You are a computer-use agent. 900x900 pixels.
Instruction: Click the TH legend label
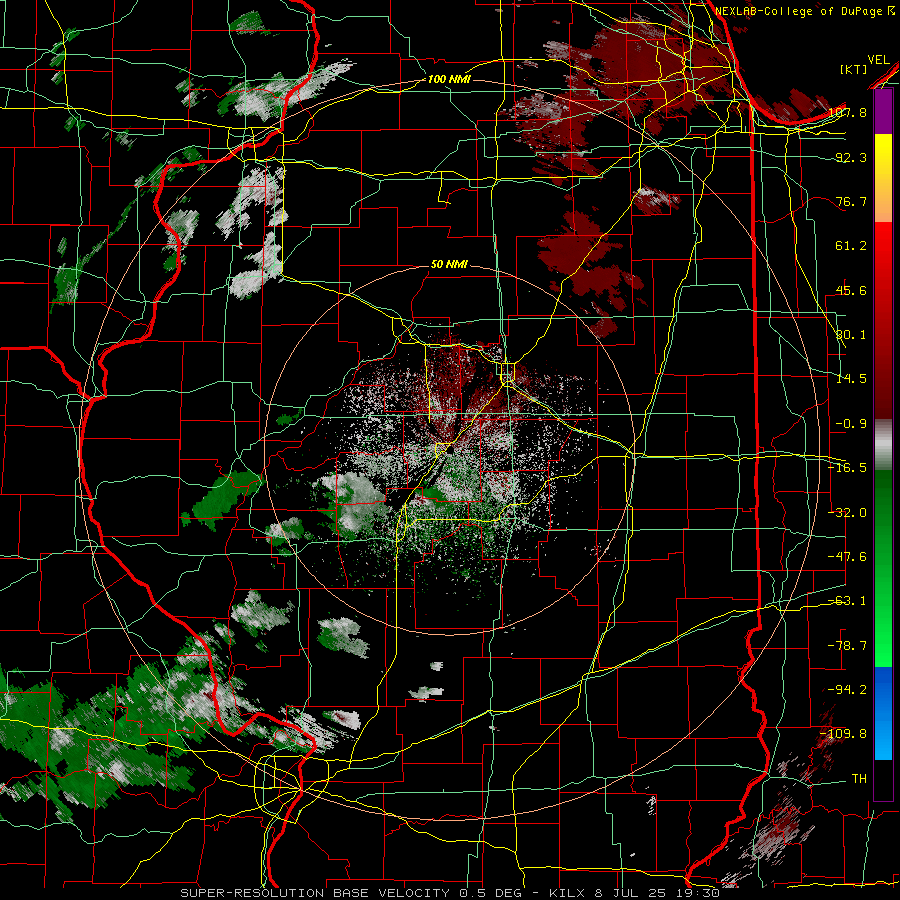pos(859,779)
